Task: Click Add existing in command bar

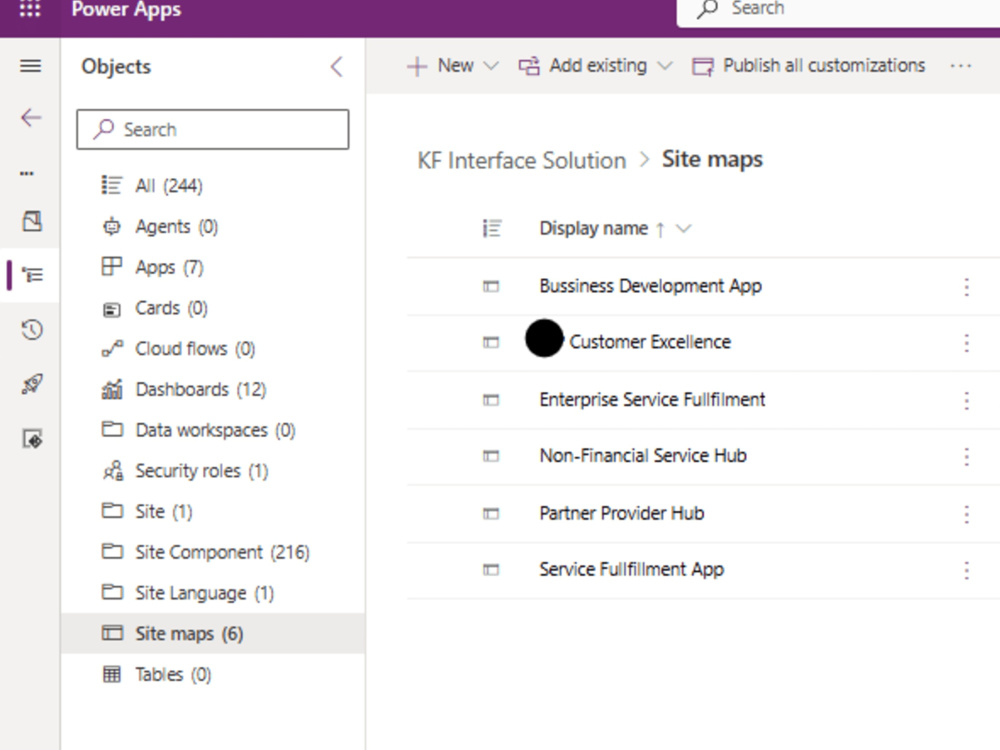Action: [582, 66]
